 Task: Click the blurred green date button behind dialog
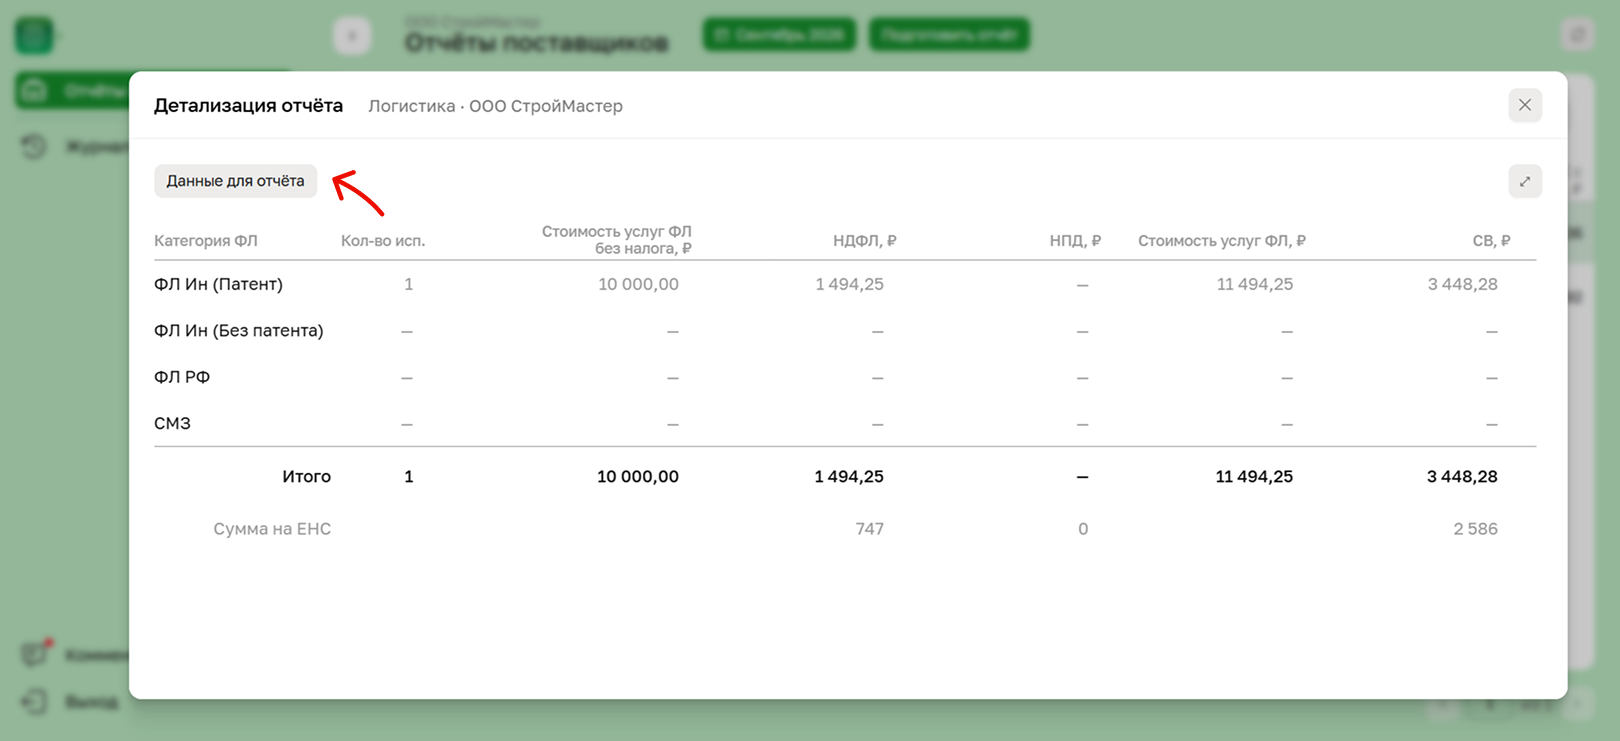tap(779, 35)
